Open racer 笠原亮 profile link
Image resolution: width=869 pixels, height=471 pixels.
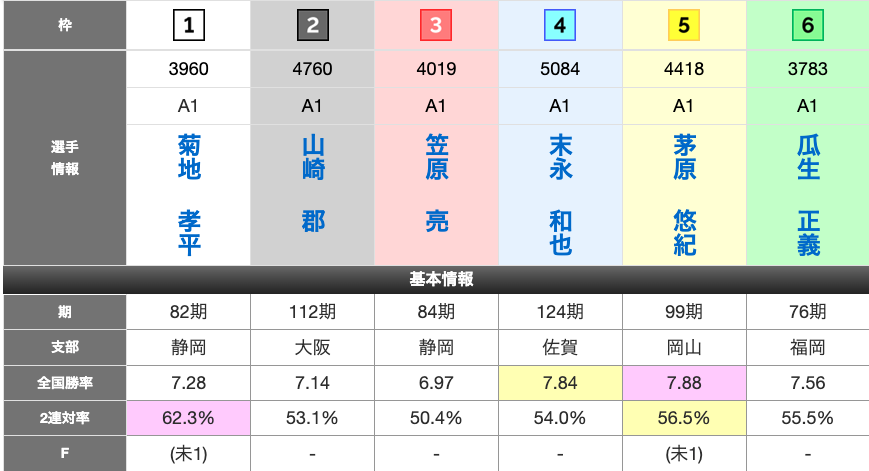click(x=436, y=185)
